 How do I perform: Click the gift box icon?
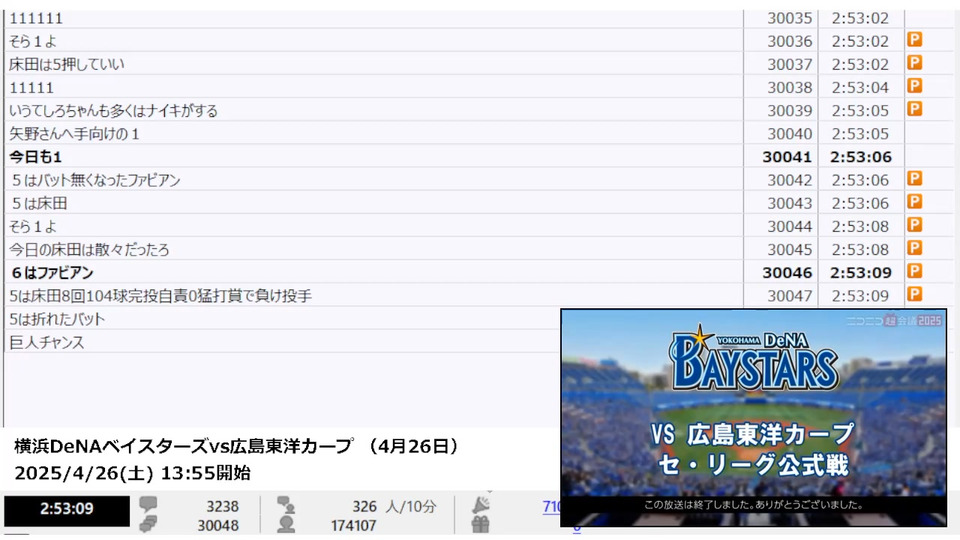pos(481,524)
